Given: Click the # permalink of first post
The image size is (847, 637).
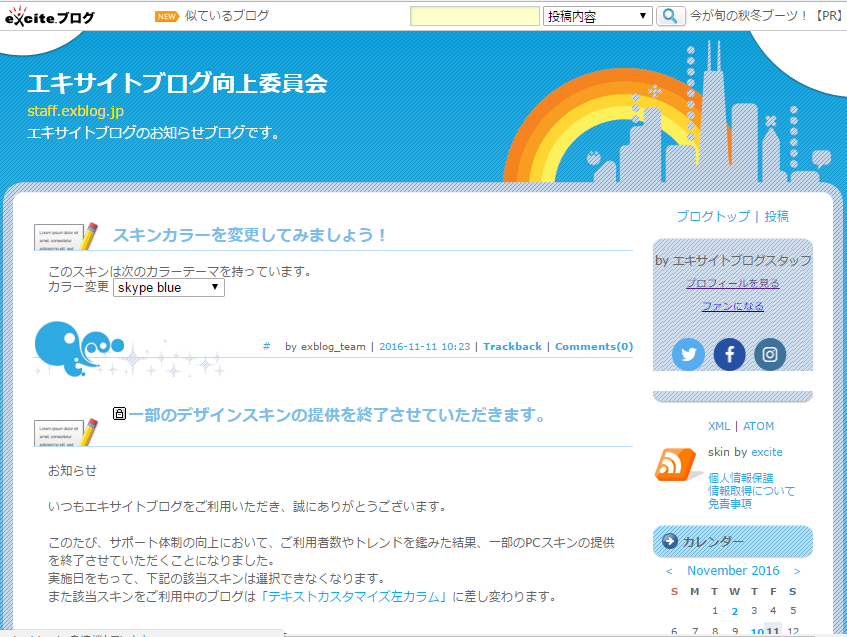Looking at the screenshot, I should (x=266, y=346).
